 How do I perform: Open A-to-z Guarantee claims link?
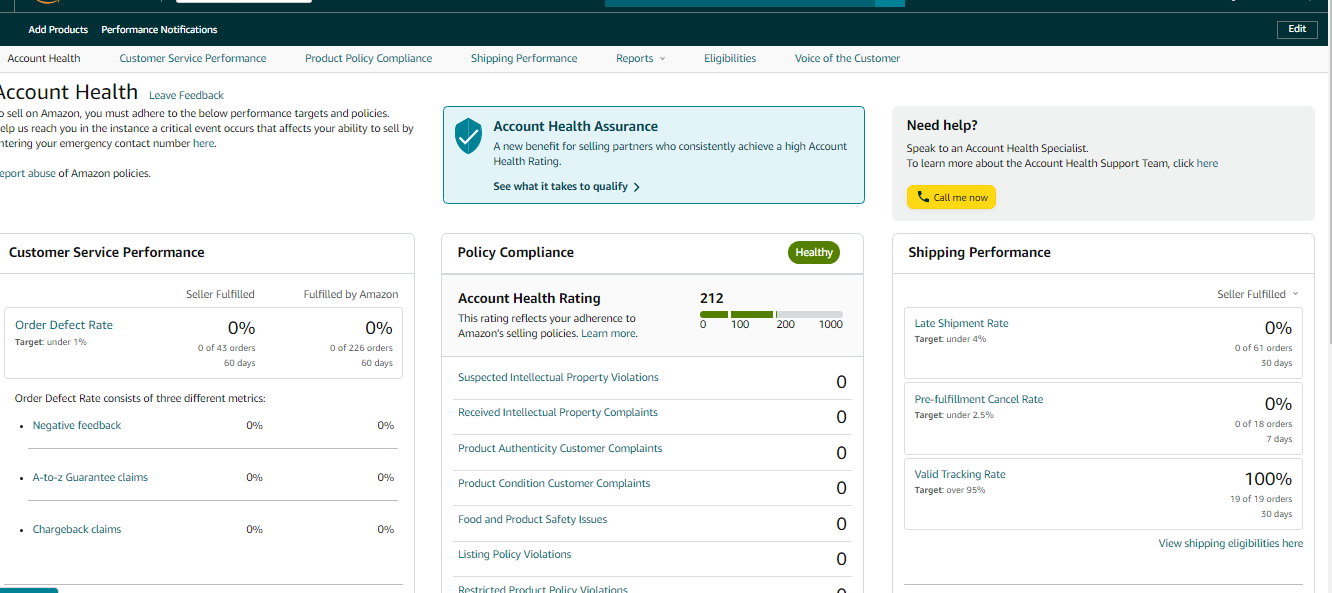(90, 477)
